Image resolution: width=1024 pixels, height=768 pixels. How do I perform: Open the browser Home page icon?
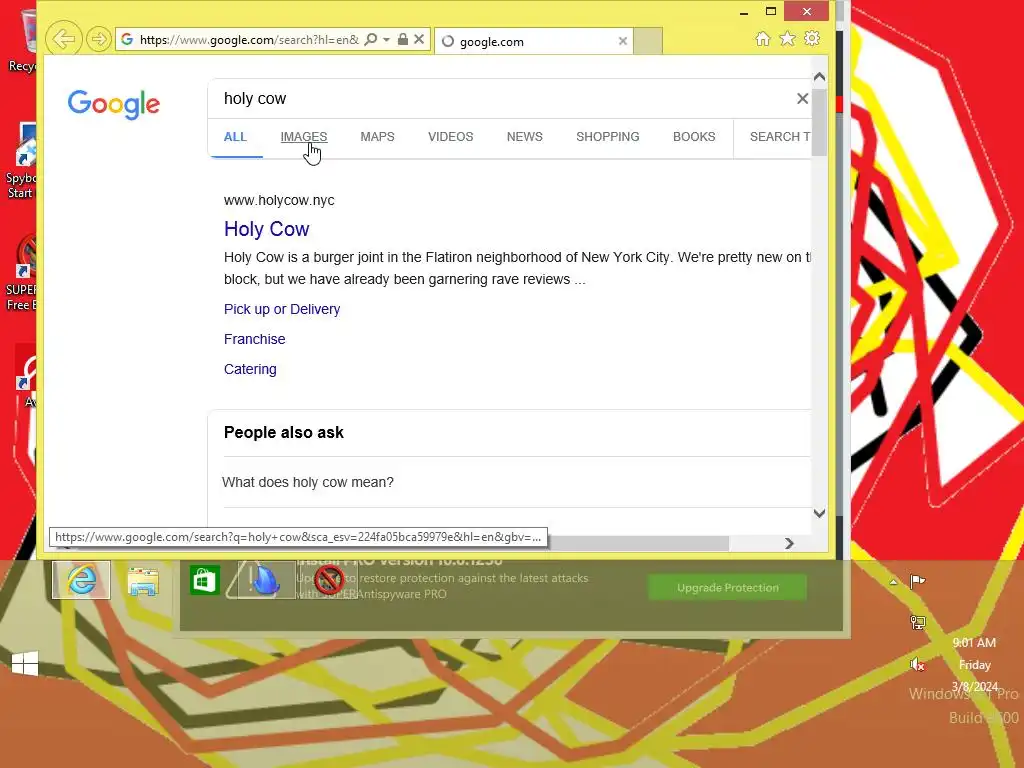click(x=763, y=39)
